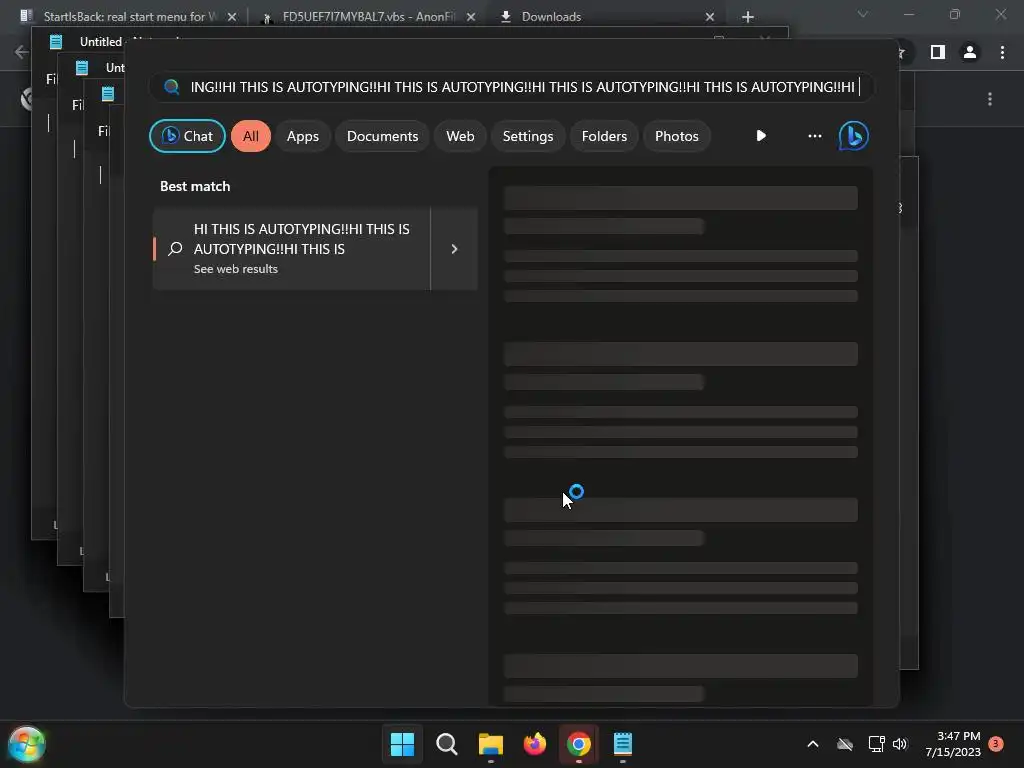Open best match AUTOTYPING web result

pyautogui.click(x=291, y=249)
